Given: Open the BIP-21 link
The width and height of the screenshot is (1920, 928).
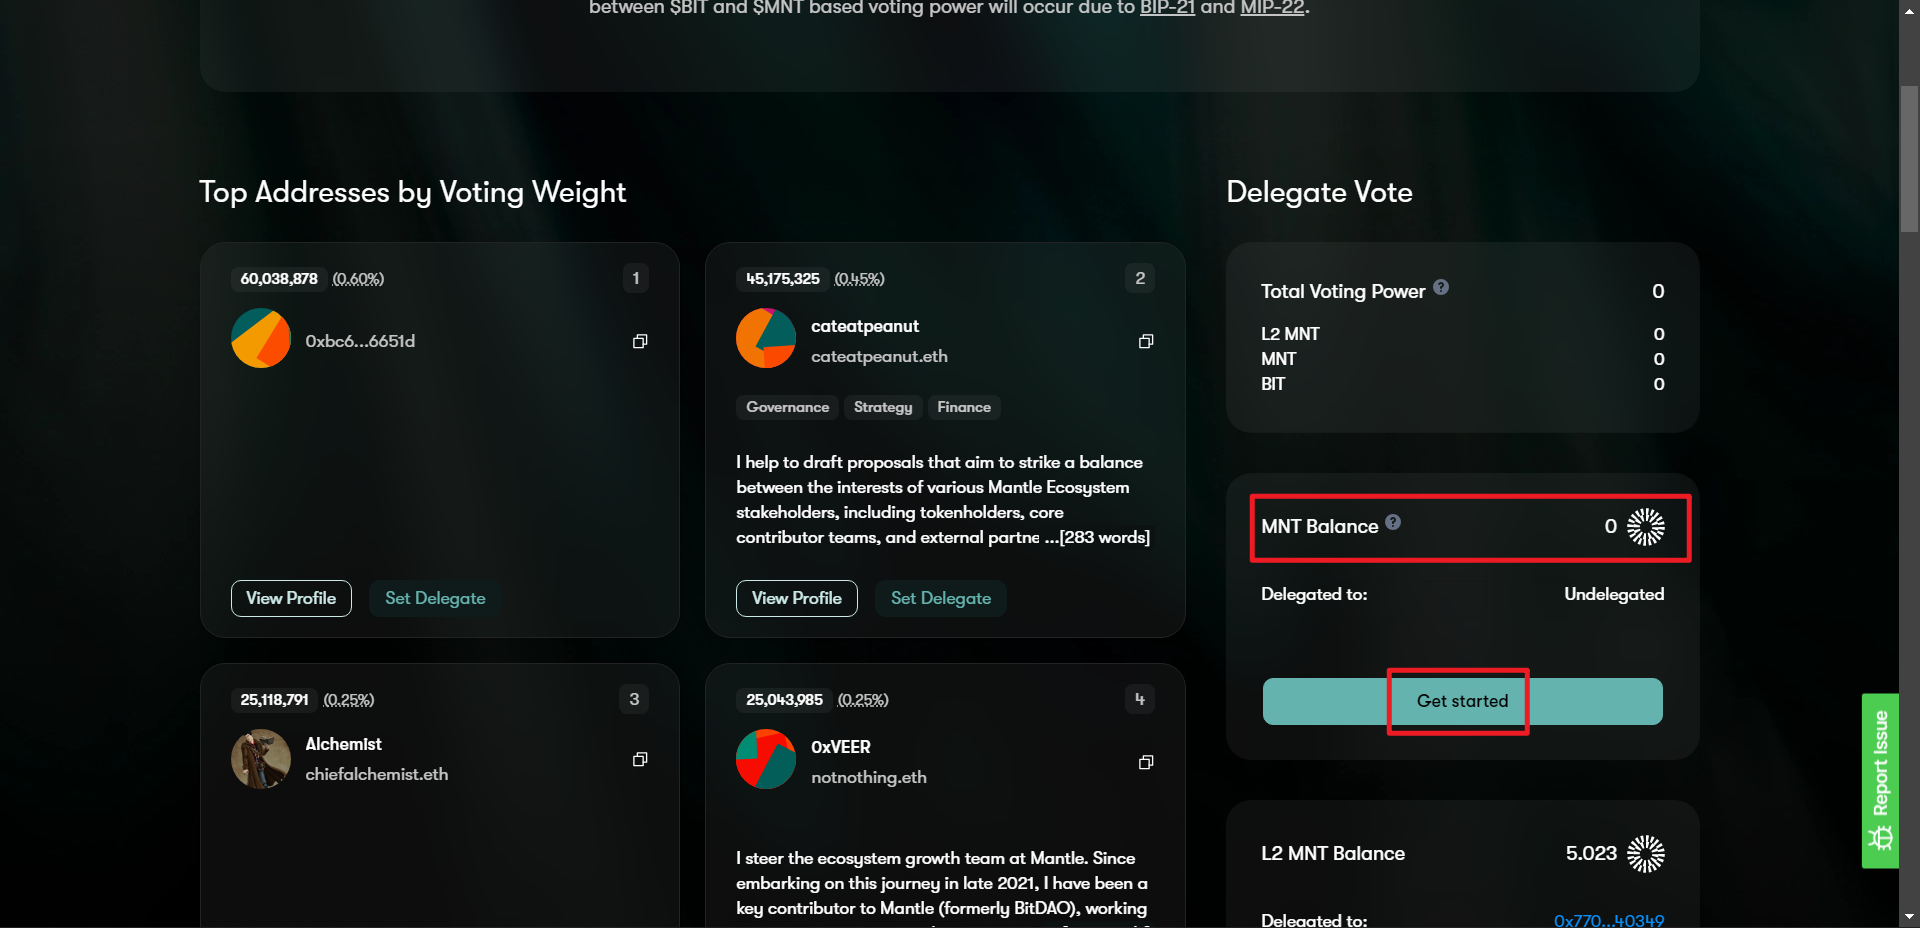Looking at the screenshot, I should click(x=1167, y=8).
